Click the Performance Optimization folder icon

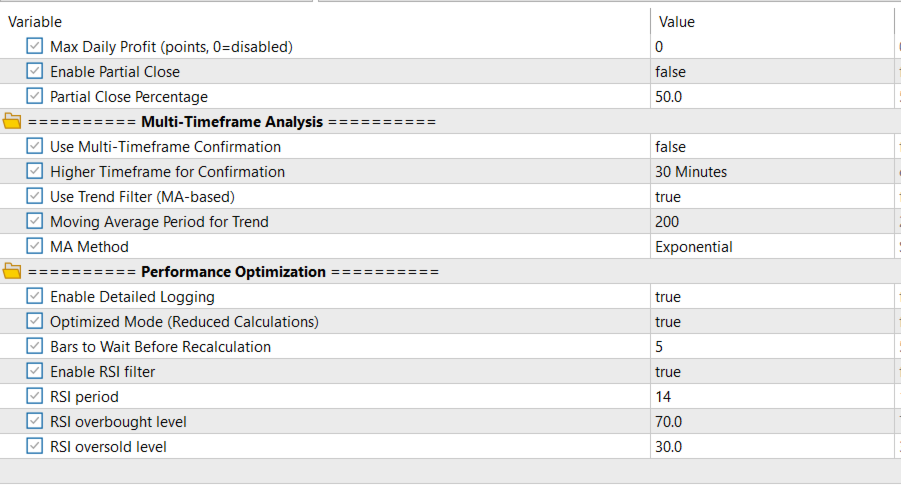click(12, 272)
